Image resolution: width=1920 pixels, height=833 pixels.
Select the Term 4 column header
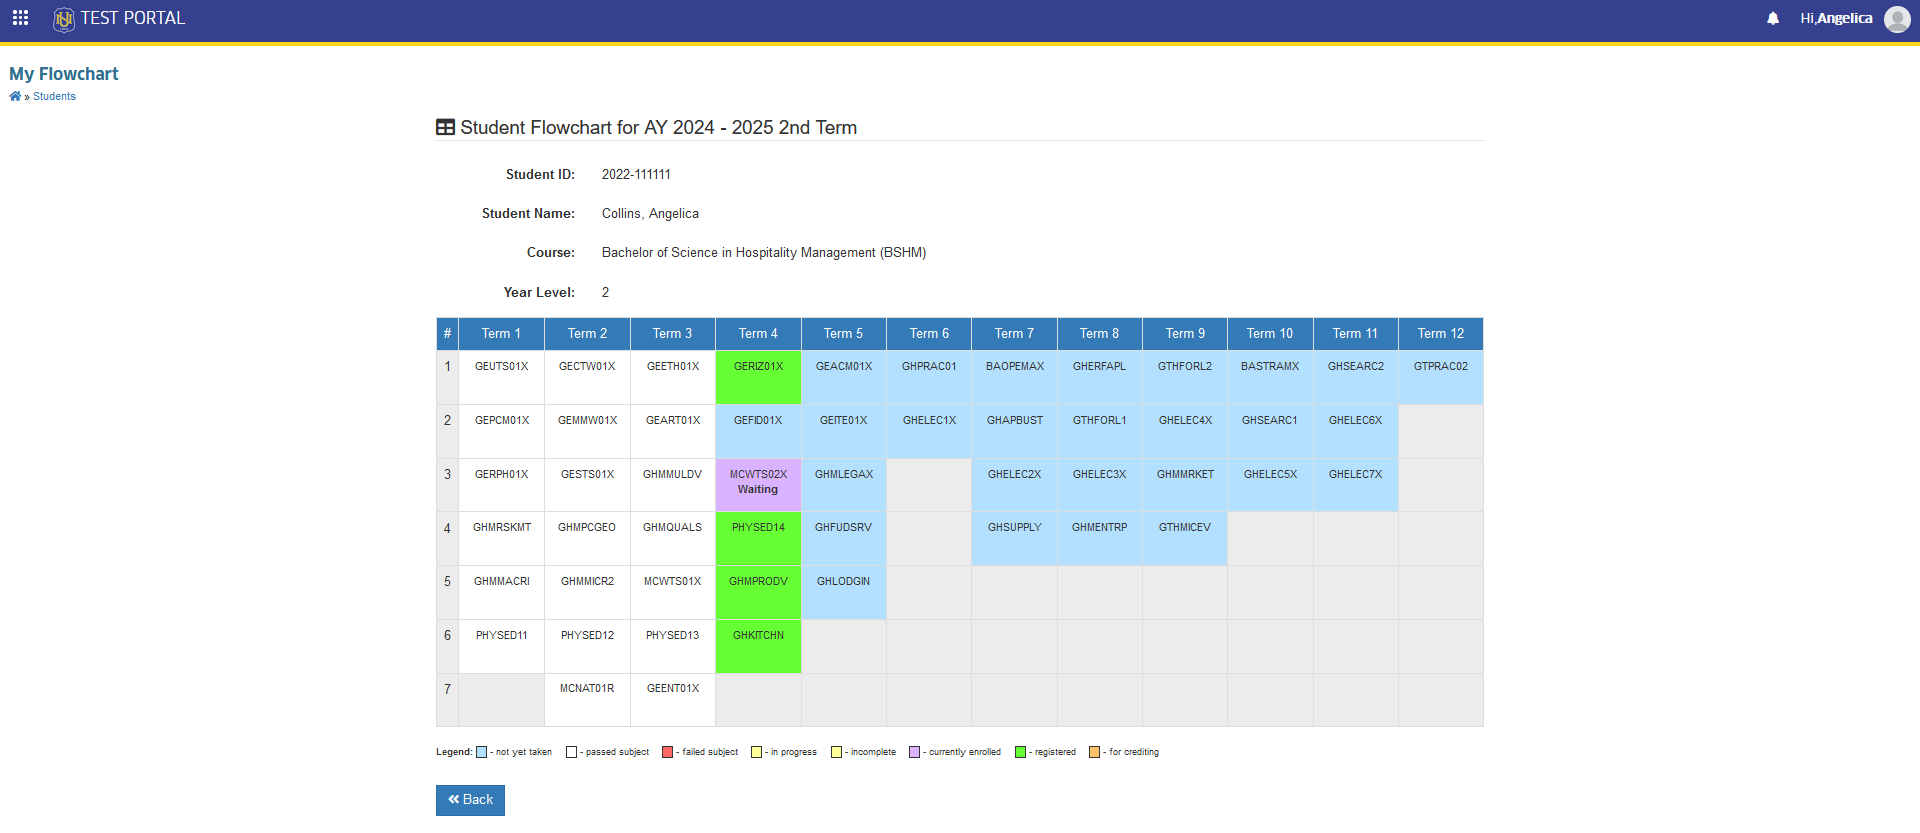[x=758, y=334]
